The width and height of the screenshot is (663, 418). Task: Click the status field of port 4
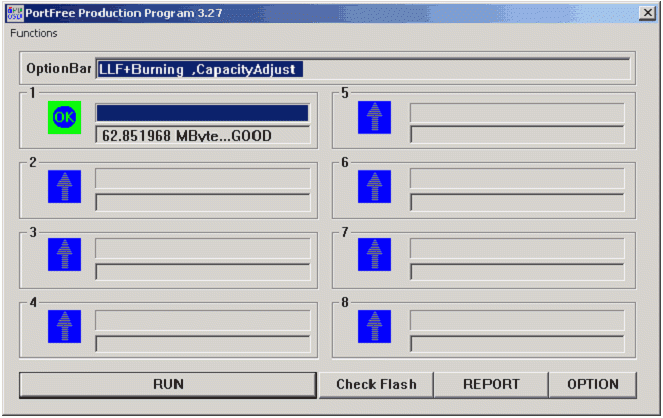203,344
